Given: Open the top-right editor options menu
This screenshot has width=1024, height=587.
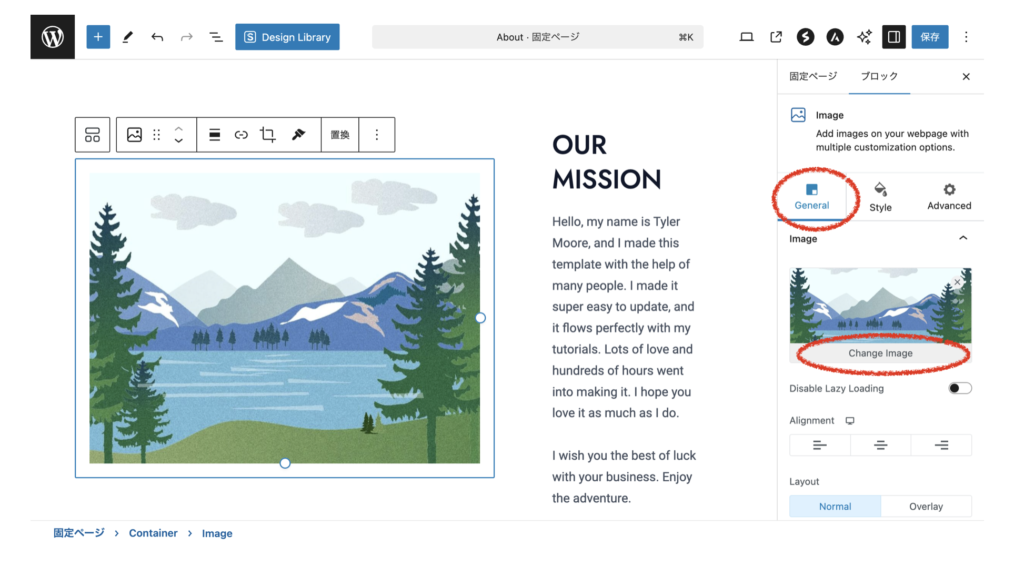Looking at the screenshot, I should tap(966, 37).
